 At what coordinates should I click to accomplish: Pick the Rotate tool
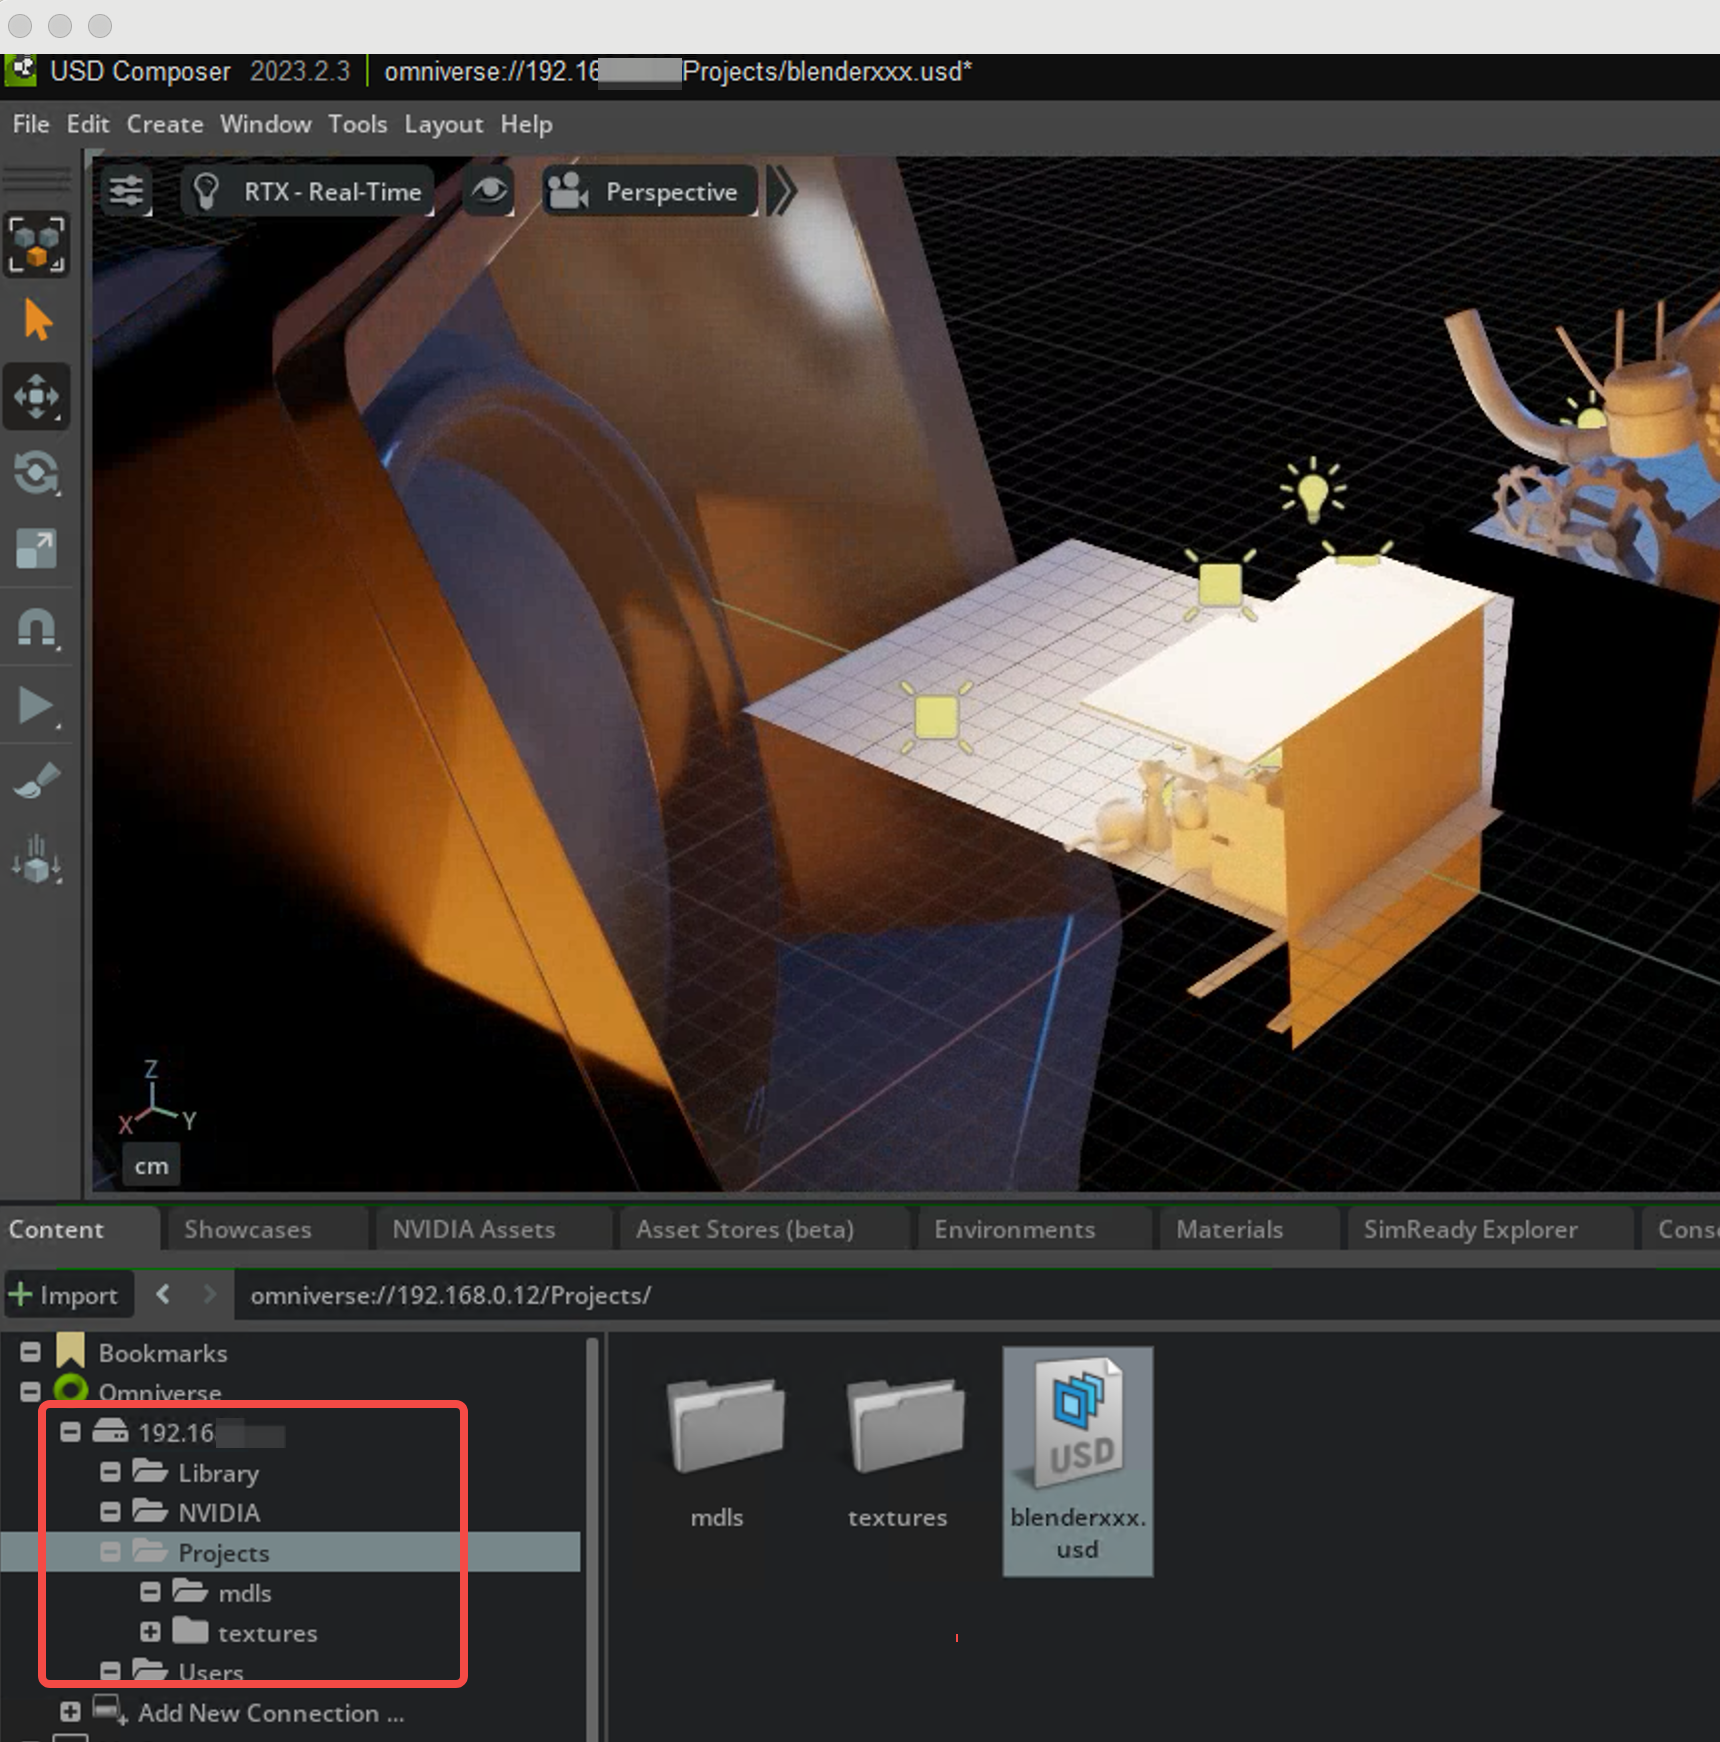point(37,473)
